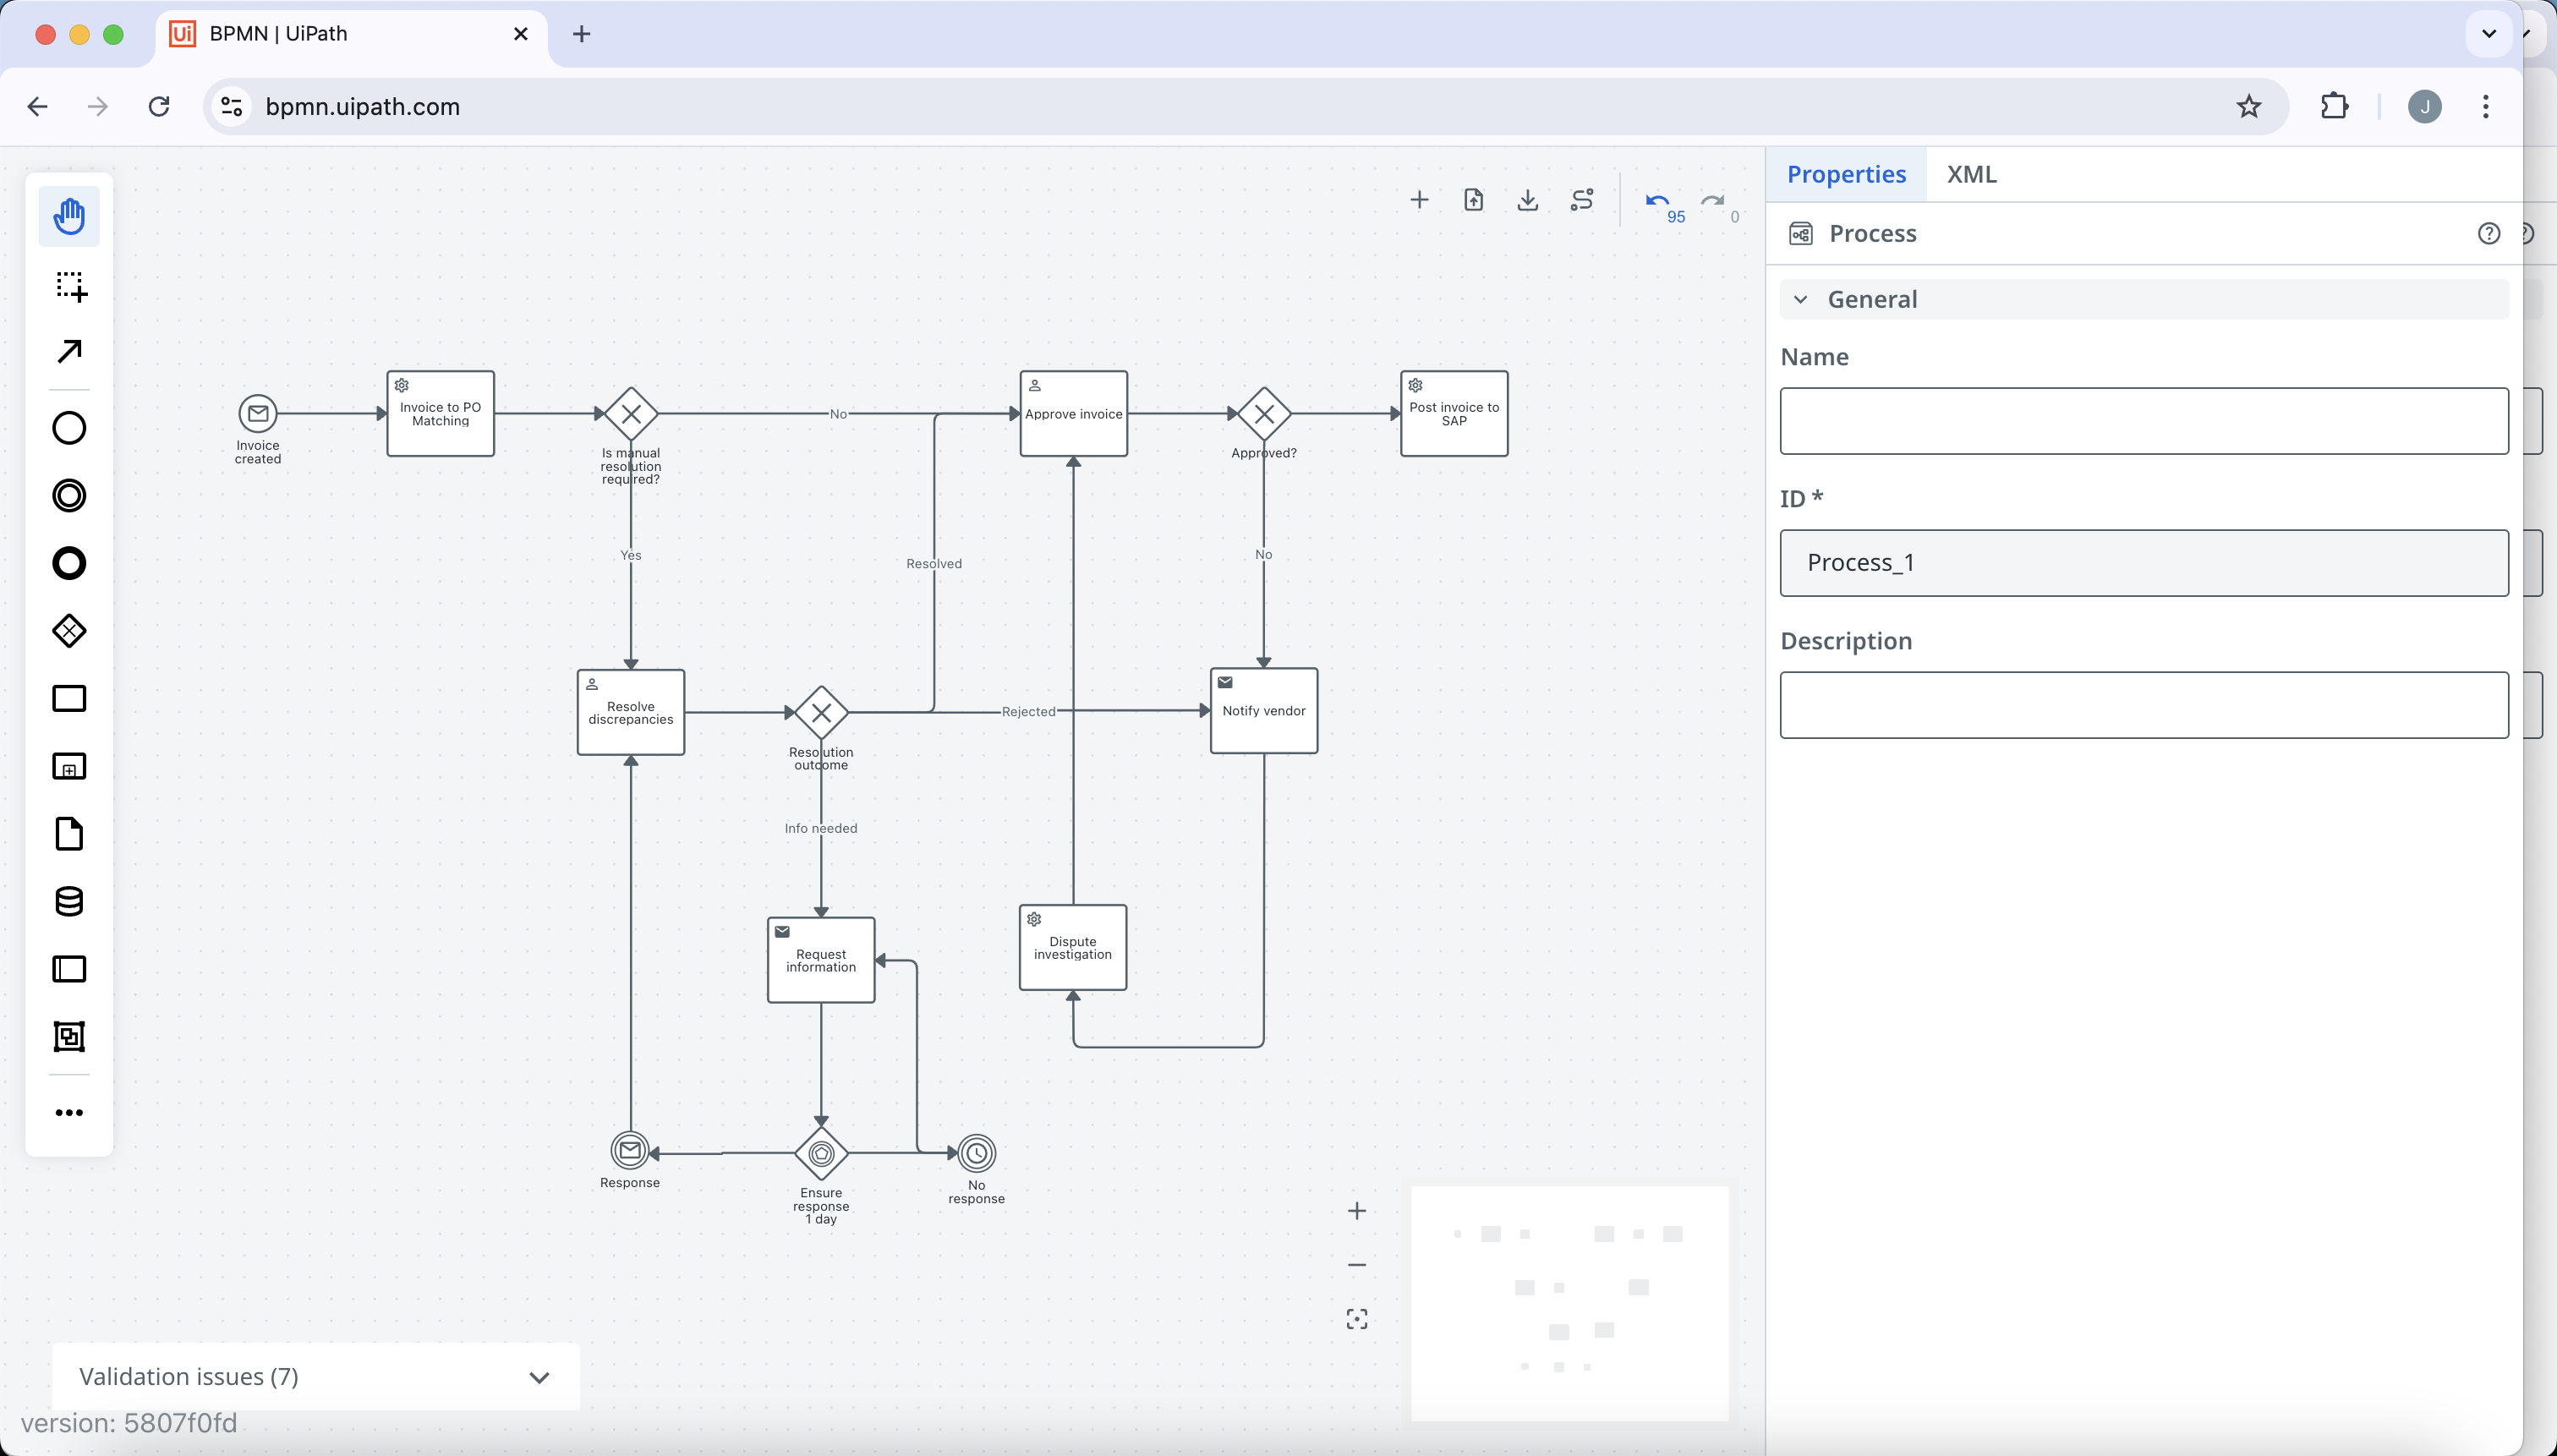Pick the Data object page icon
This screenshot has height=1456, width=2557.
69,833
